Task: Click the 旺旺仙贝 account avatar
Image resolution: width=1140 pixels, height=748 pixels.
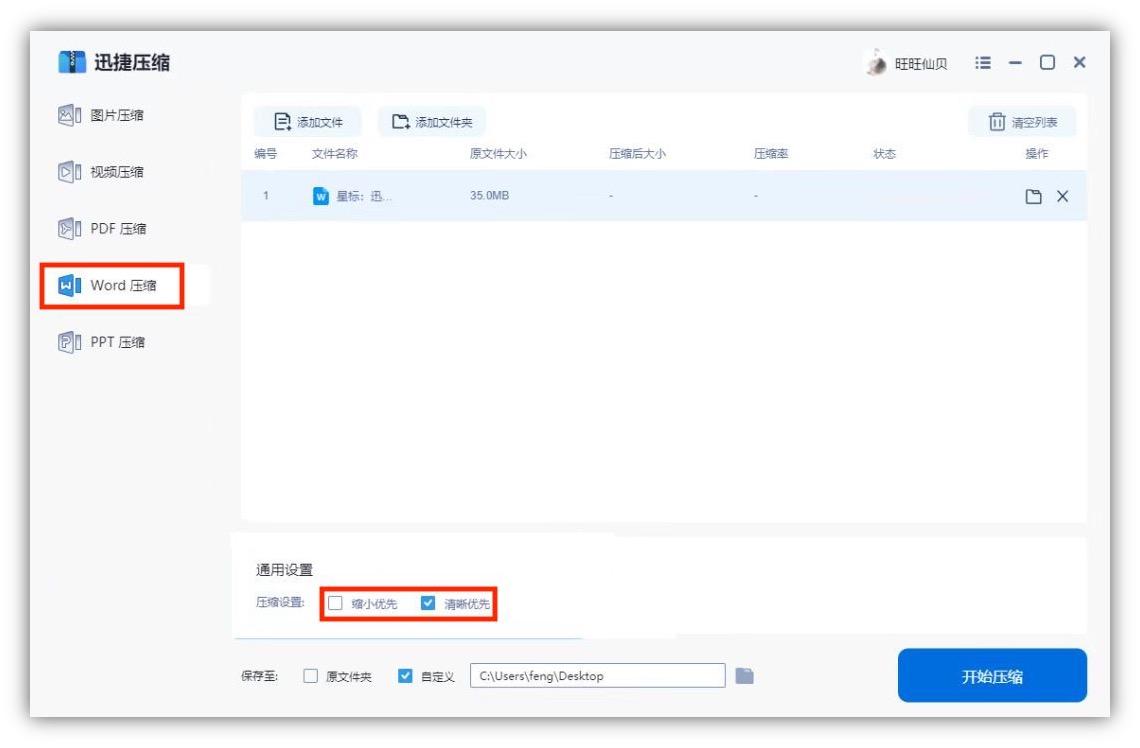Action: [877, 62]
